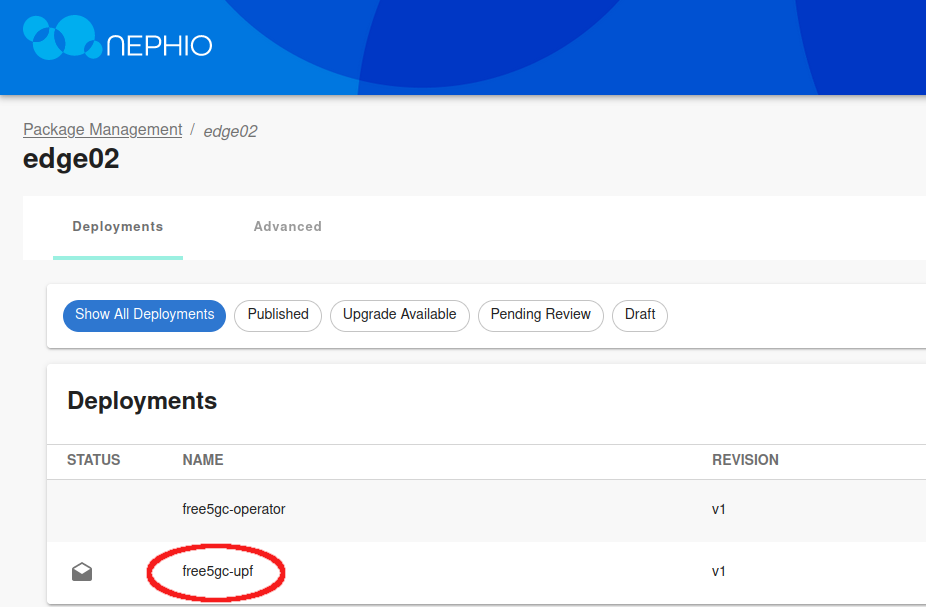This screenshot has height=607, width=926.
Task: Click the v1 revision of free5gc-operator
Action: pyautogui.click(x=719, y=509)
